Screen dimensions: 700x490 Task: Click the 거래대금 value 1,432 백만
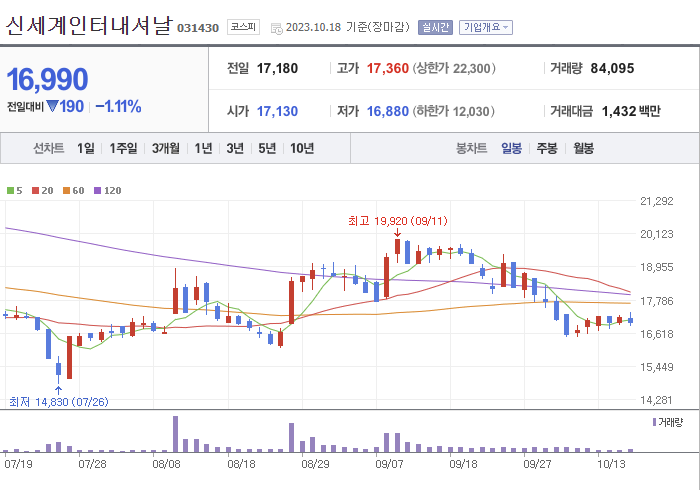point(631,111)
